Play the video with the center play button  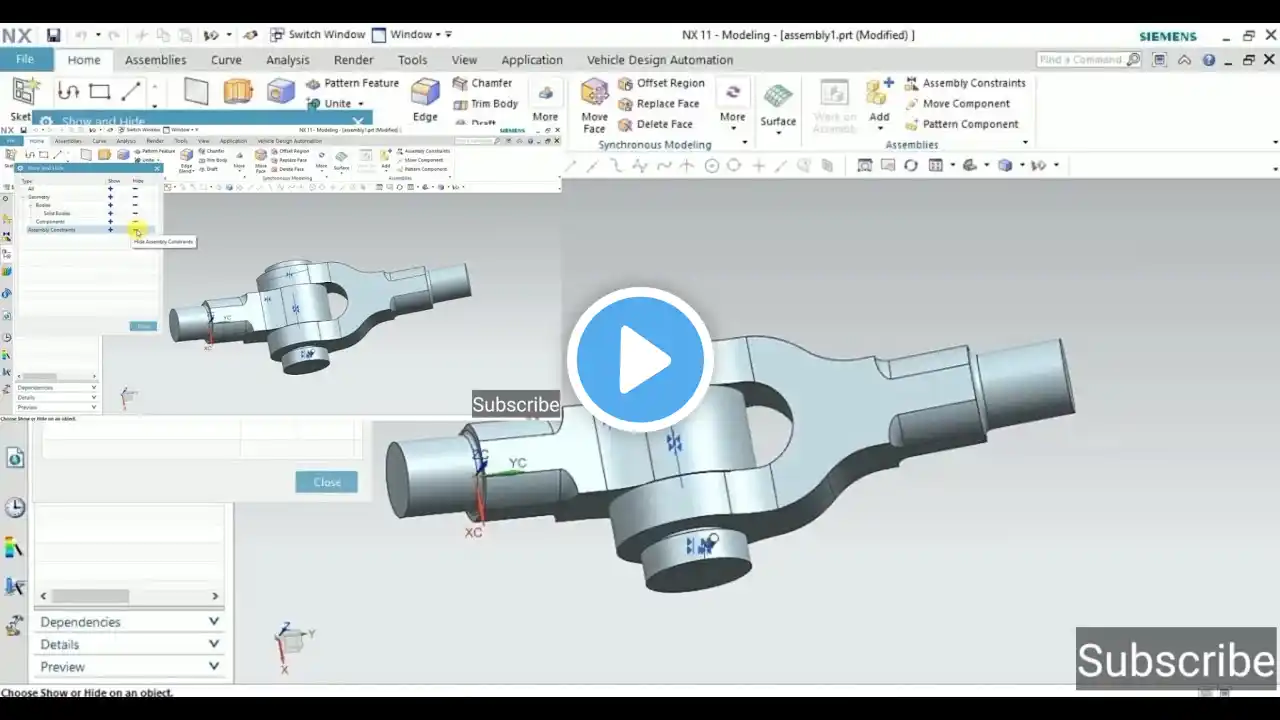(640, 360)
